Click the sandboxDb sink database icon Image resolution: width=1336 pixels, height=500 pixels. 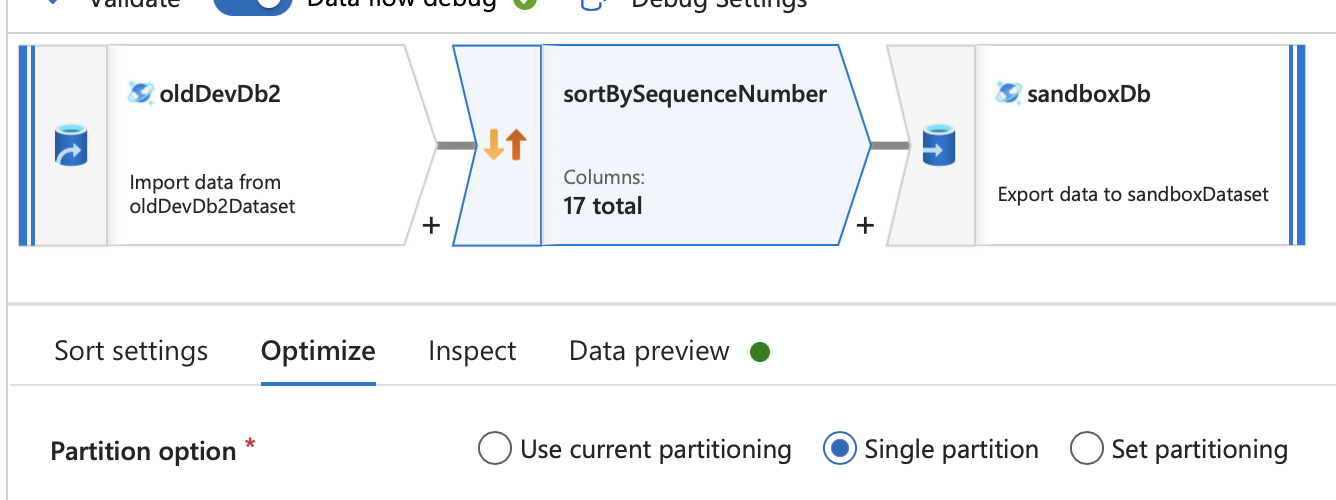(938, 145)
